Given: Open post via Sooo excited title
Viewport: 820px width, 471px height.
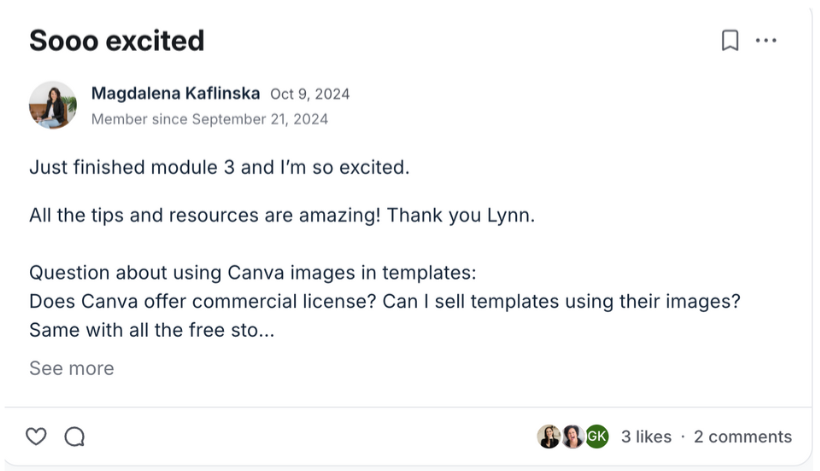Looking at the screenshot, I should coord(116,40).
